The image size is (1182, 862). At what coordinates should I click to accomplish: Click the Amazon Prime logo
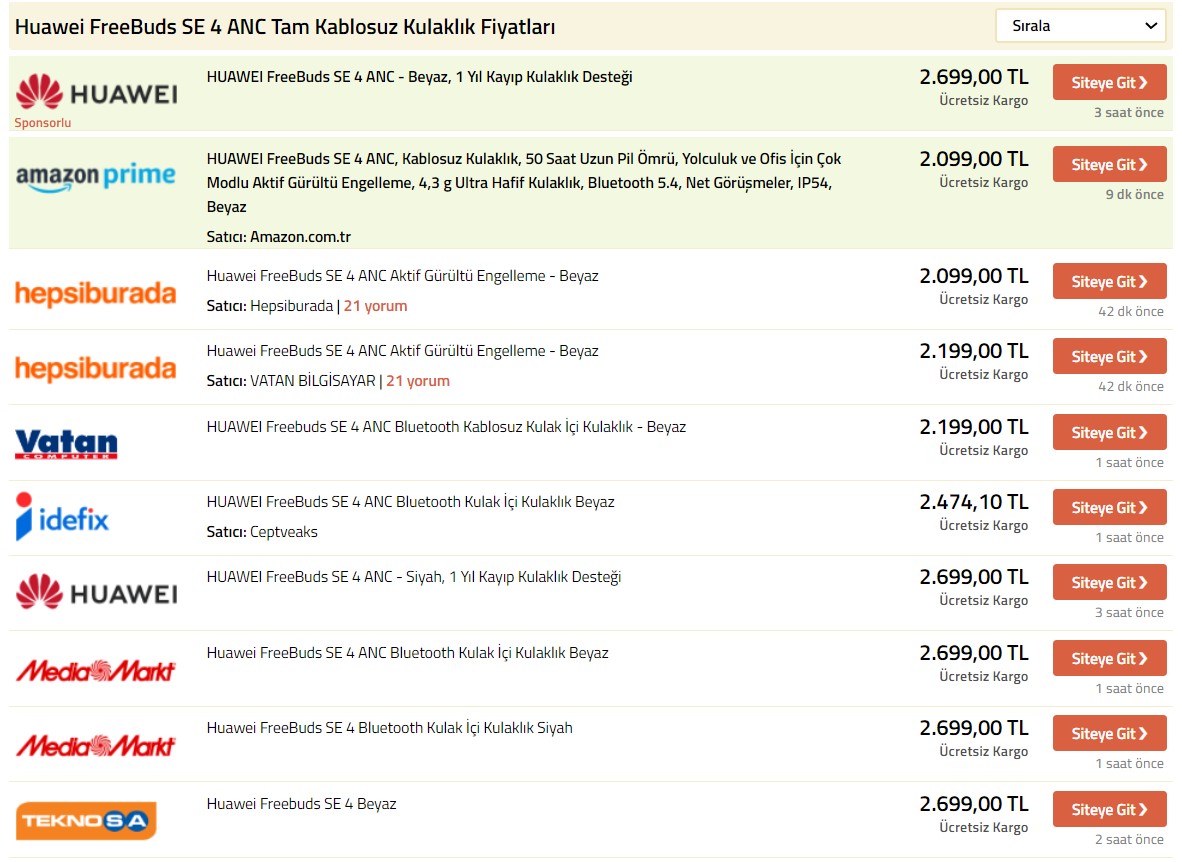click(96, 176)
